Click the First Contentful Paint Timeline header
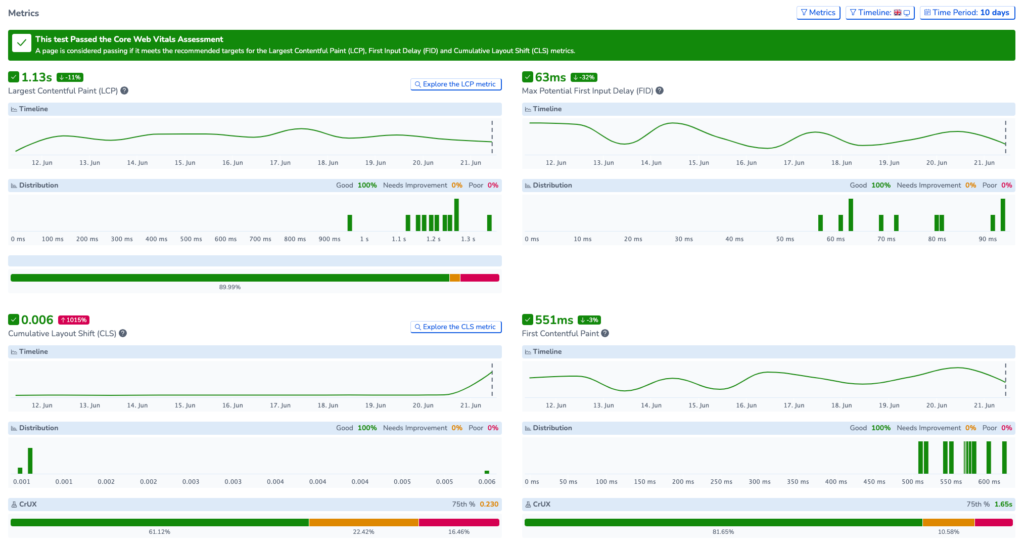This screenshot has height=546, width=1024. (769, 351)
